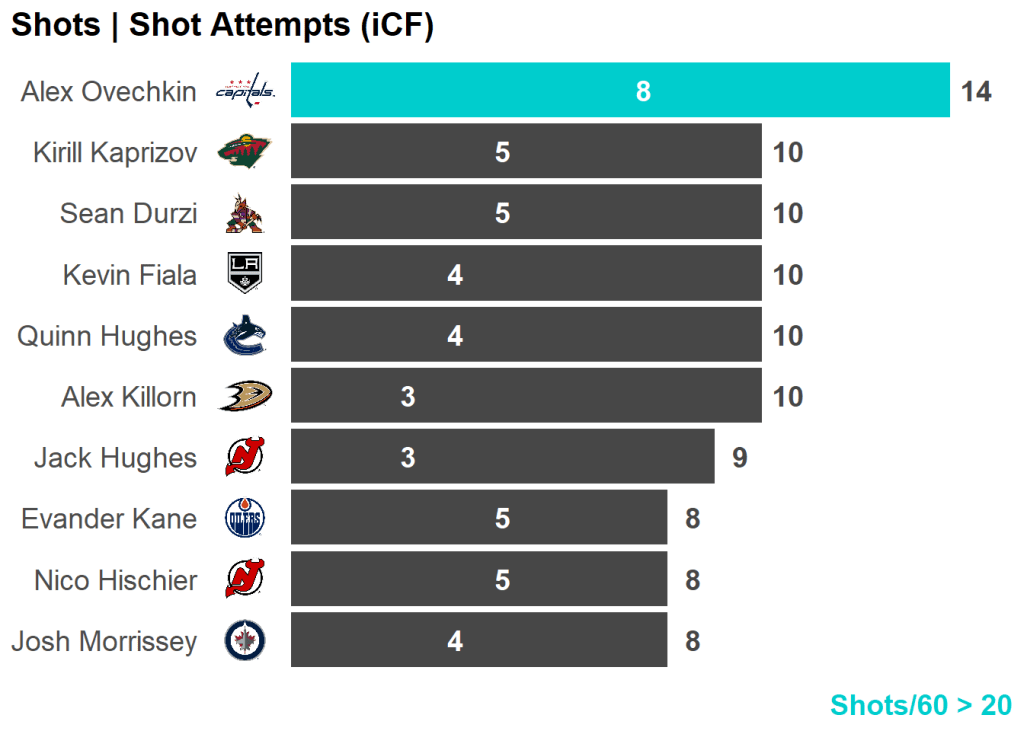Click the Josh Morrissey player name
1024x731 pixels.
click(104, 641)
